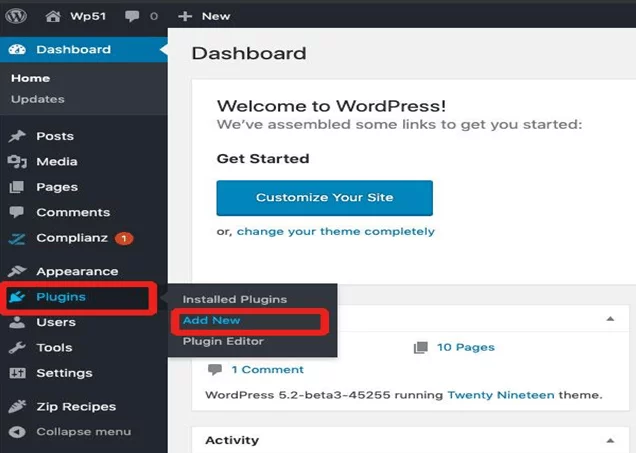Image resolution: width=636 pixels, height=453 pixels.
Task: Open the 10 Pages link
Action: pyautogui.click(x=466, y=347)
